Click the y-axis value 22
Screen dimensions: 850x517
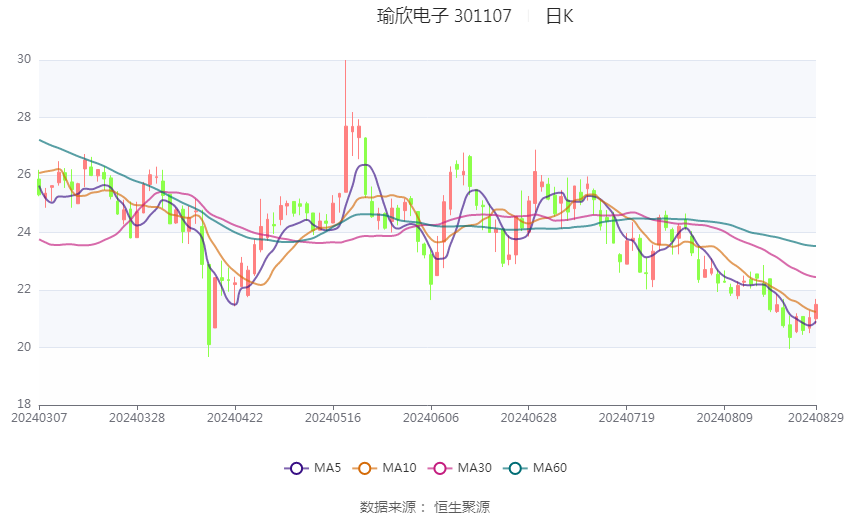(24, 289)
